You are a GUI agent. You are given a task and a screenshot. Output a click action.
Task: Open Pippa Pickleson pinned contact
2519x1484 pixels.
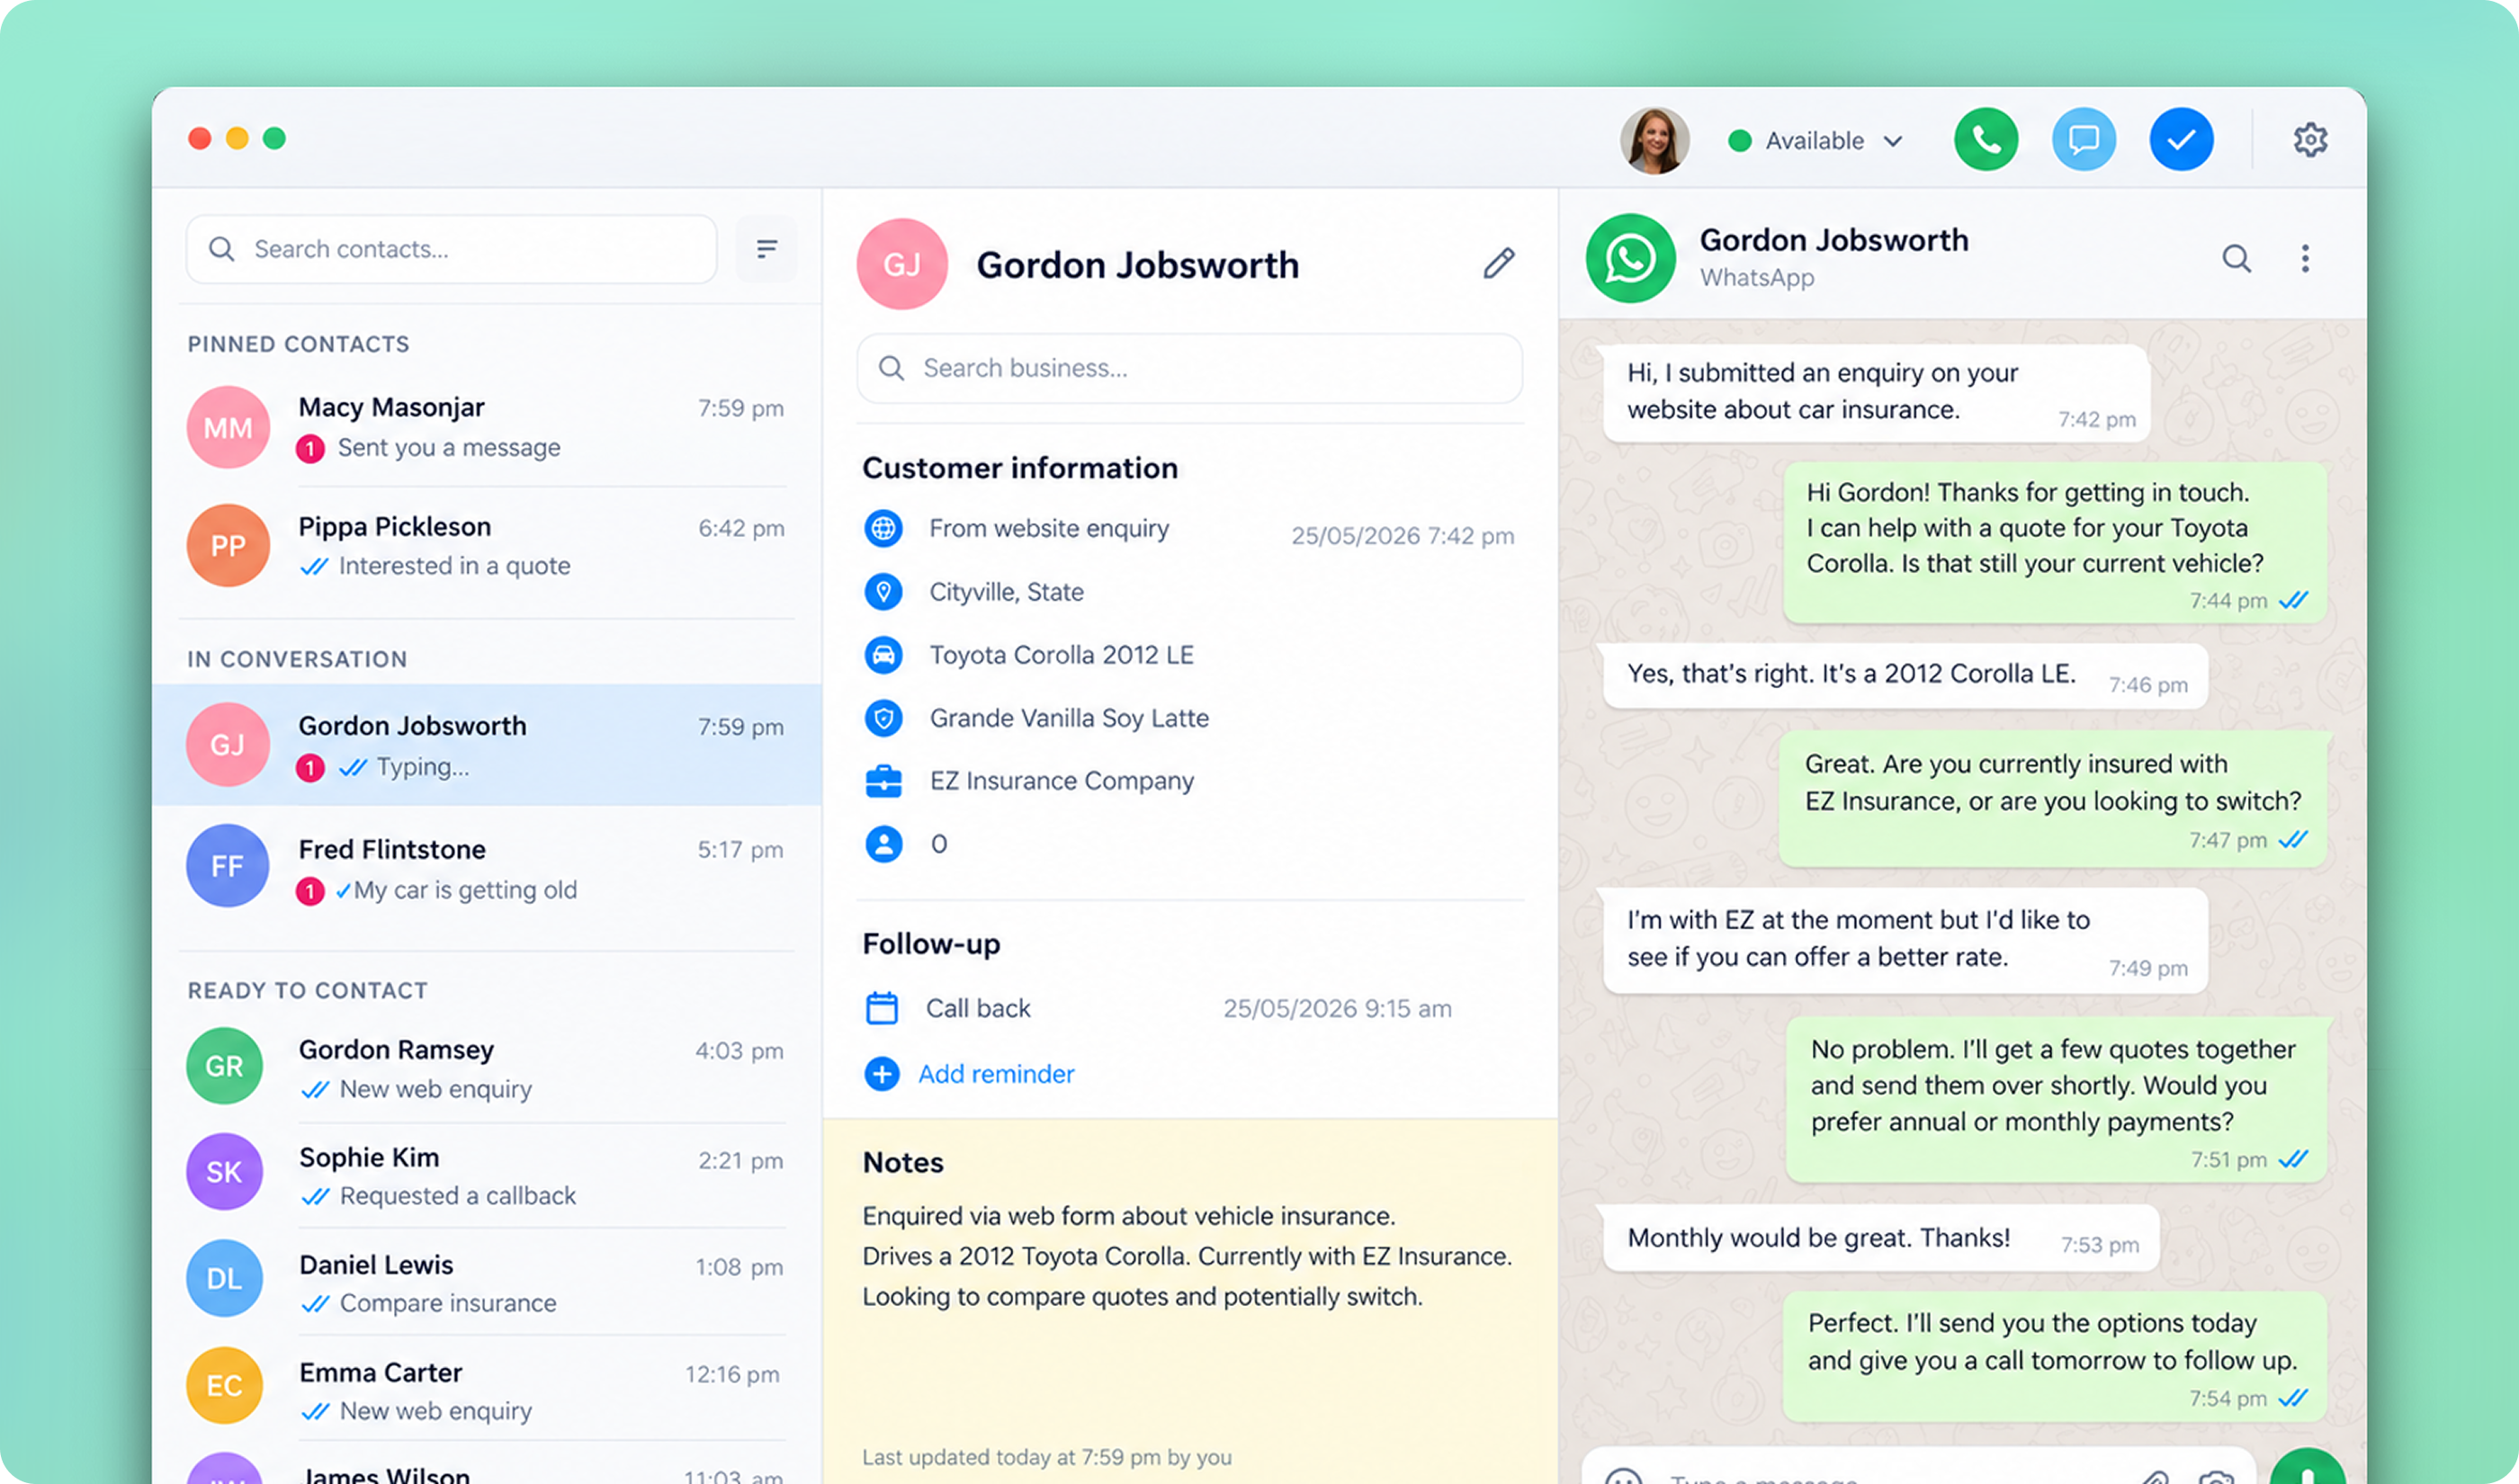click(487, 546)
